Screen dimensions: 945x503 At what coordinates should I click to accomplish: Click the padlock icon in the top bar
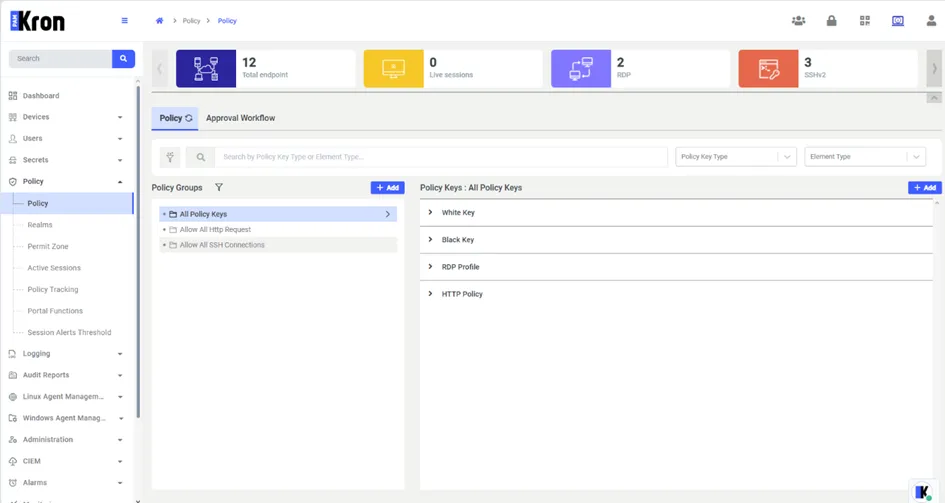tap(831, 20)
